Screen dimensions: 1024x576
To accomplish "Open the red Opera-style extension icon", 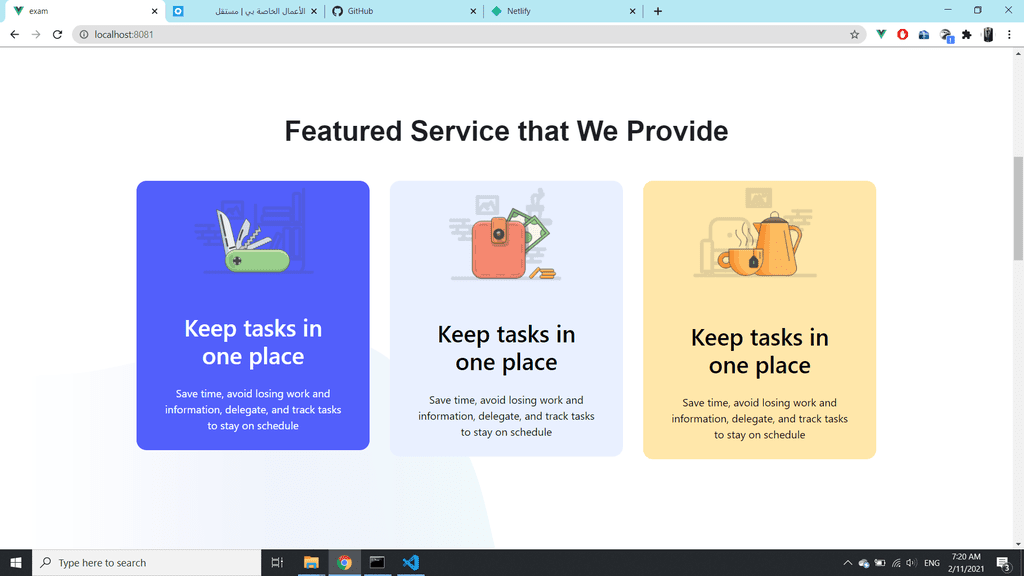I will pyautogui.click(x=903, y=35).
